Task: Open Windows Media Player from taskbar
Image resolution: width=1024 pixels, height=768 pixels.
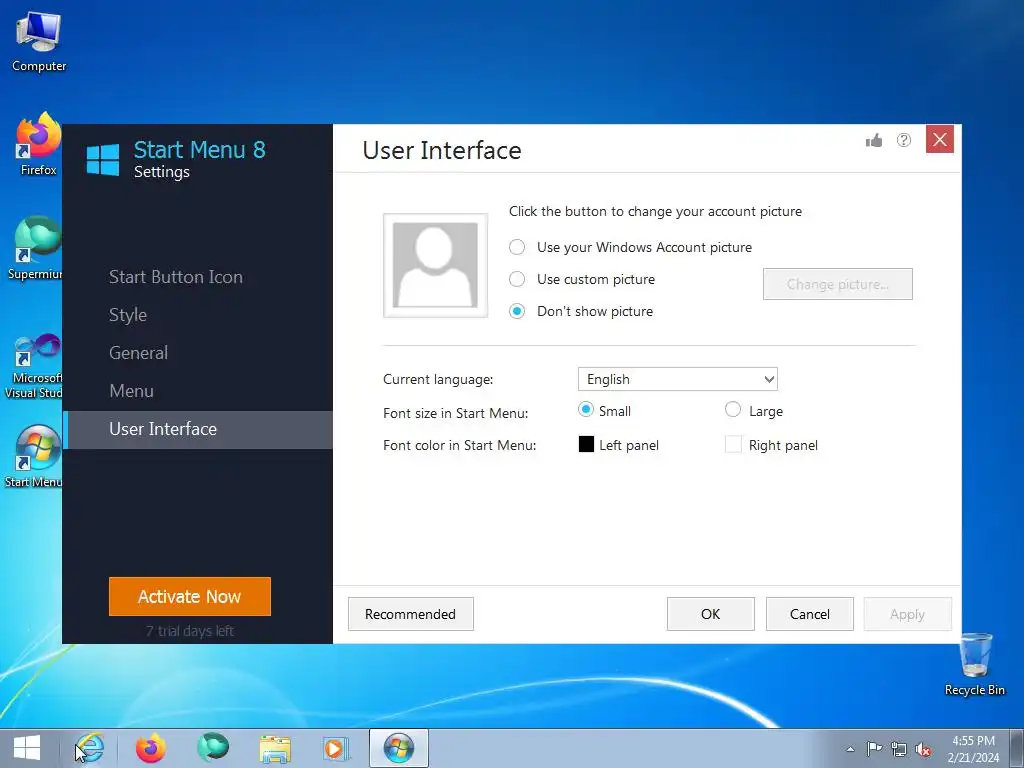Action: click(336, 749)
